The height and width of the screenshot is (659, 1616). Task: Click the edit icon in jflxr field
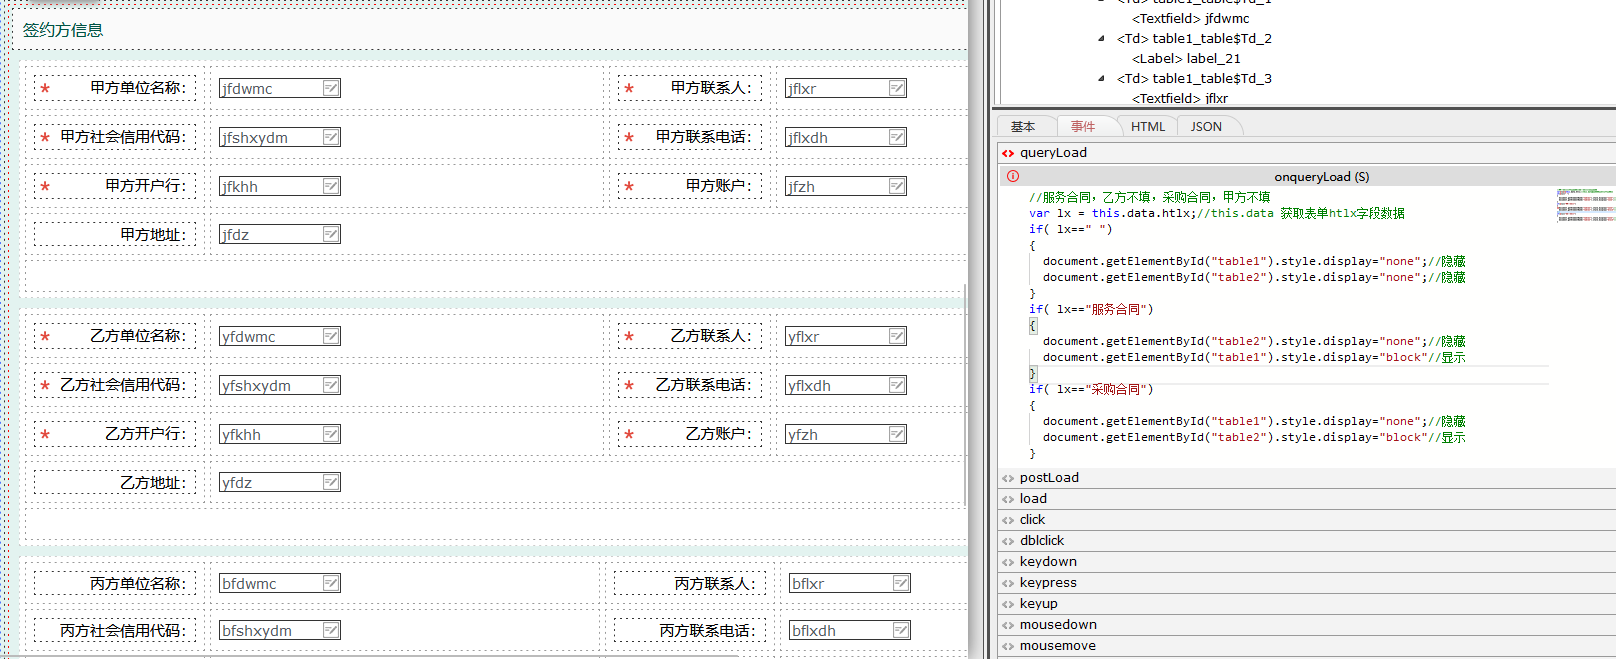coord(897,88)
